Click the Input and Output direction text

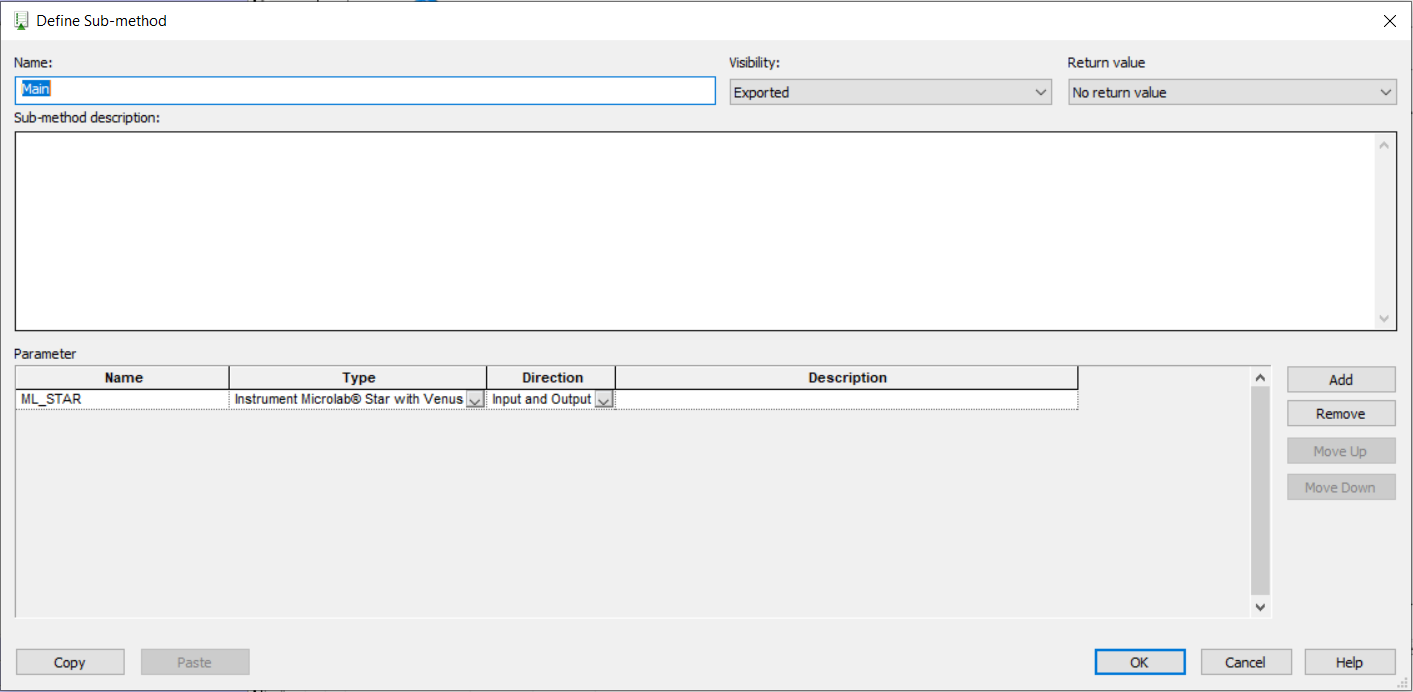(x=541, y=399)
